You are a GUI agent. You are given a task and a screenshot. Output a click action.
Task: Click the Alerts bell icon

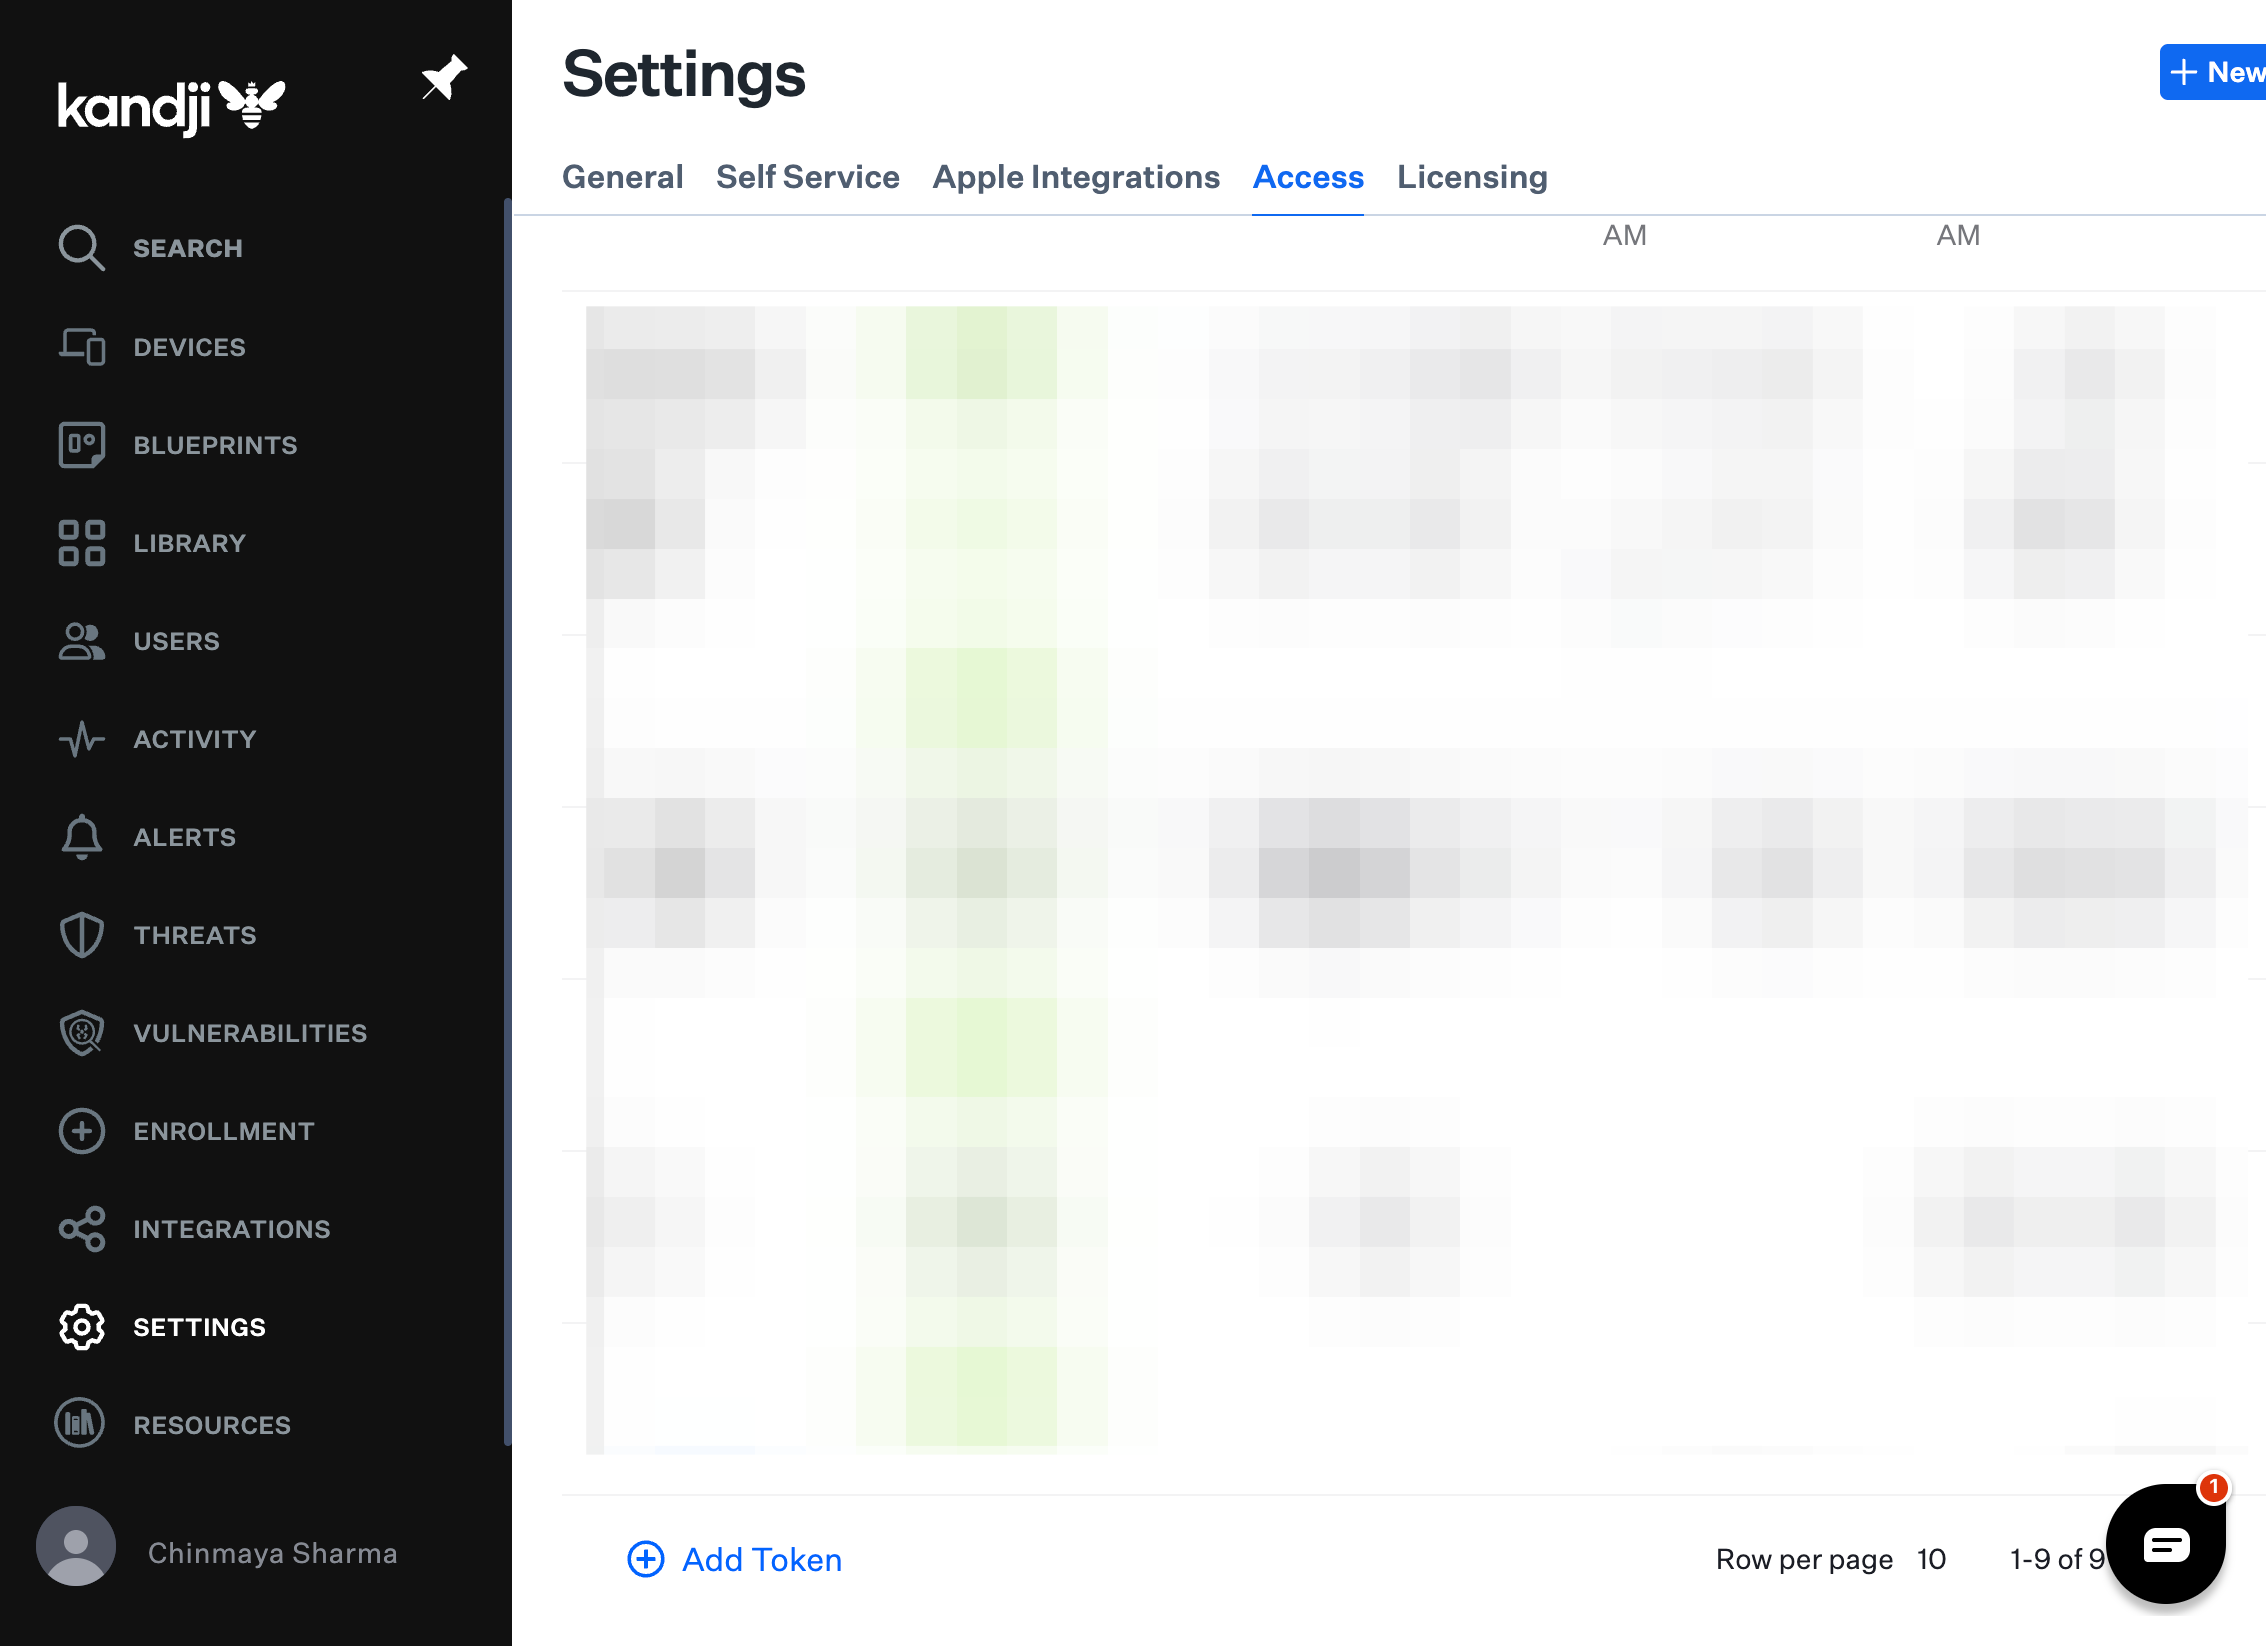click(x=81, y=837)
